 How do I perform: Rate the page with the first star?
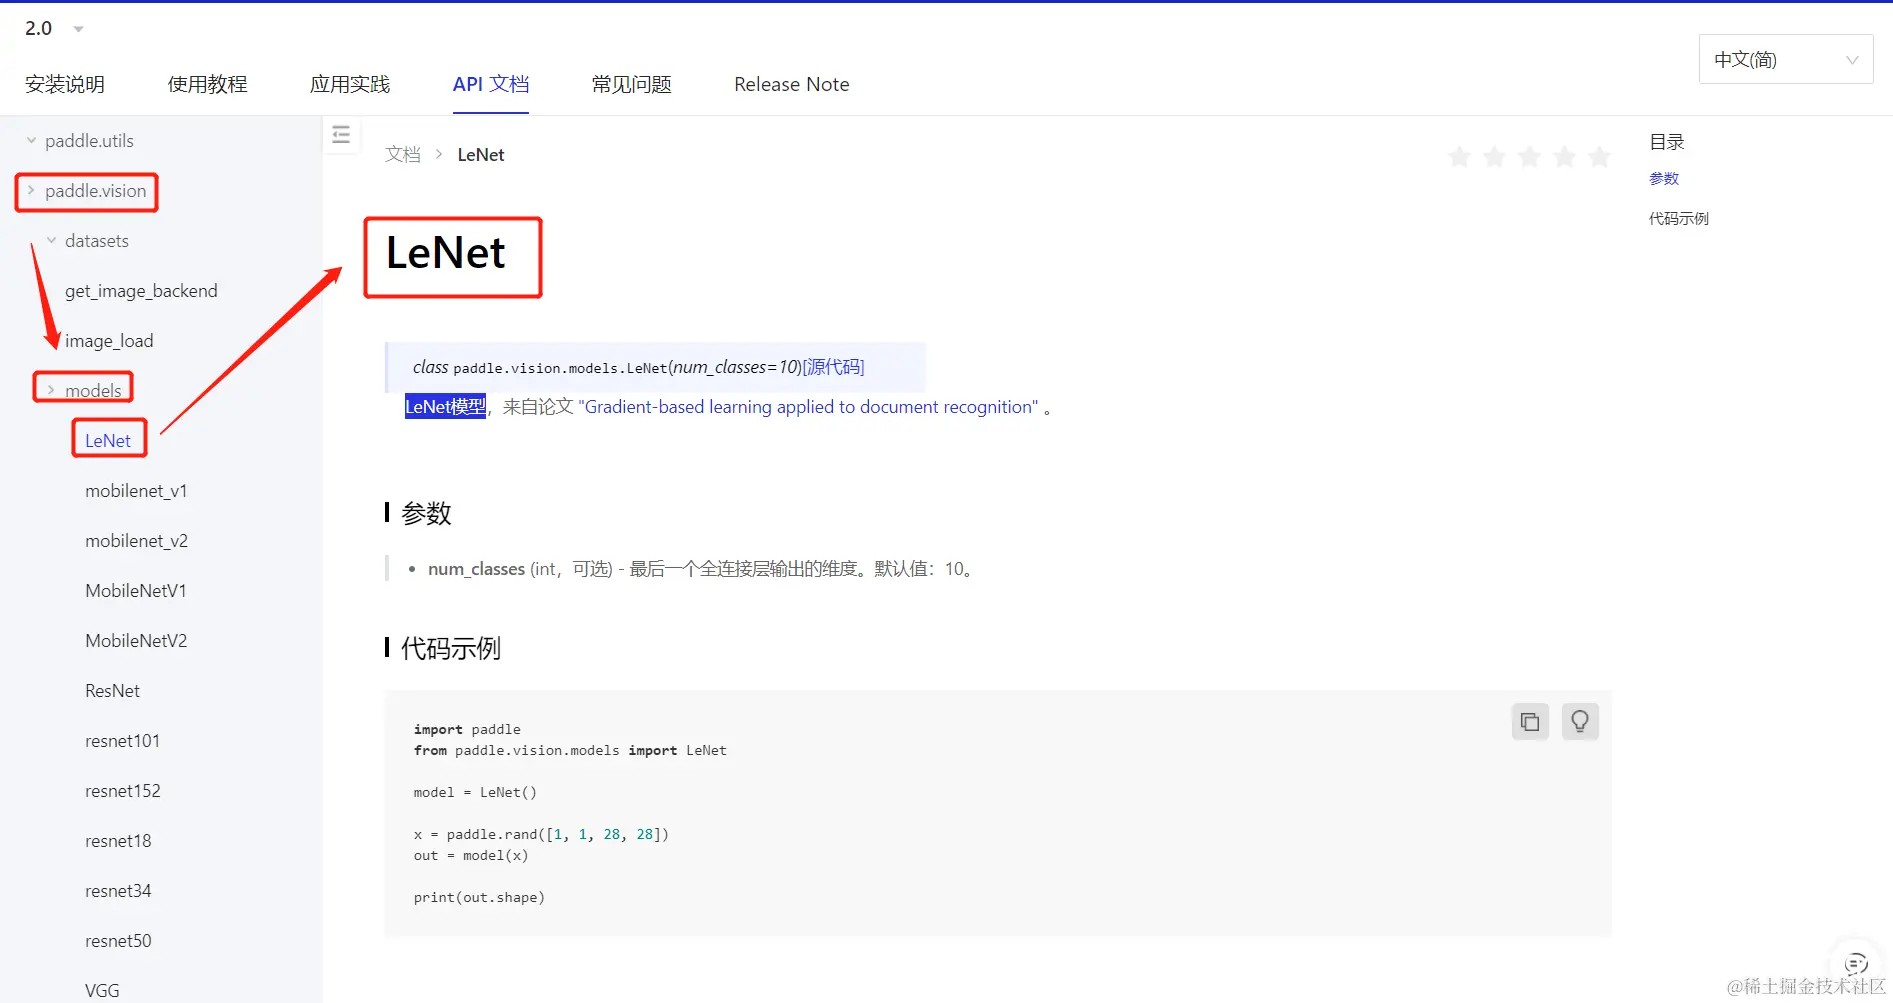1459,156
